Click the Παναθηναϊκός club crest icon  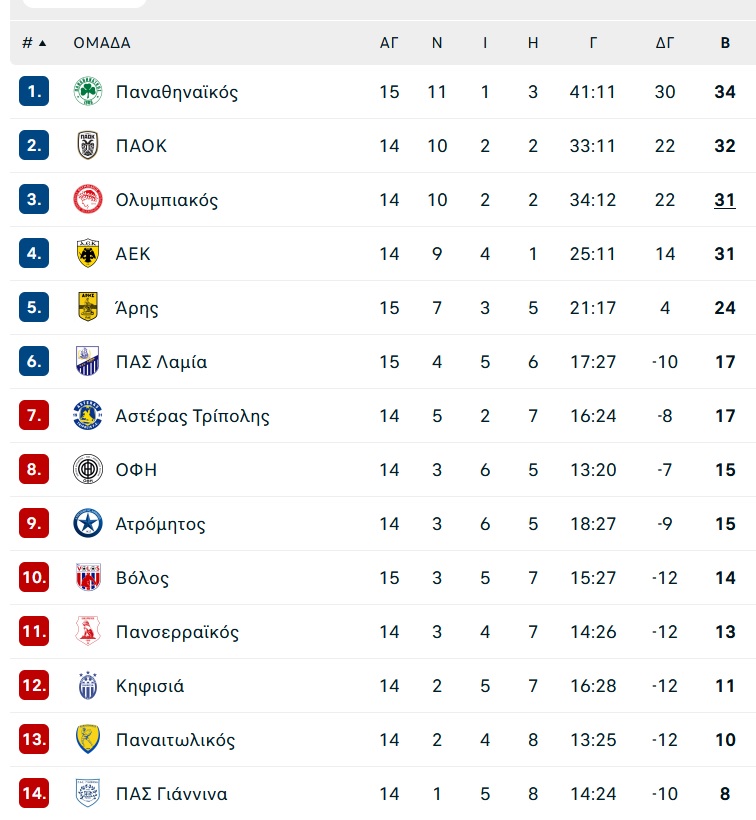87,92
